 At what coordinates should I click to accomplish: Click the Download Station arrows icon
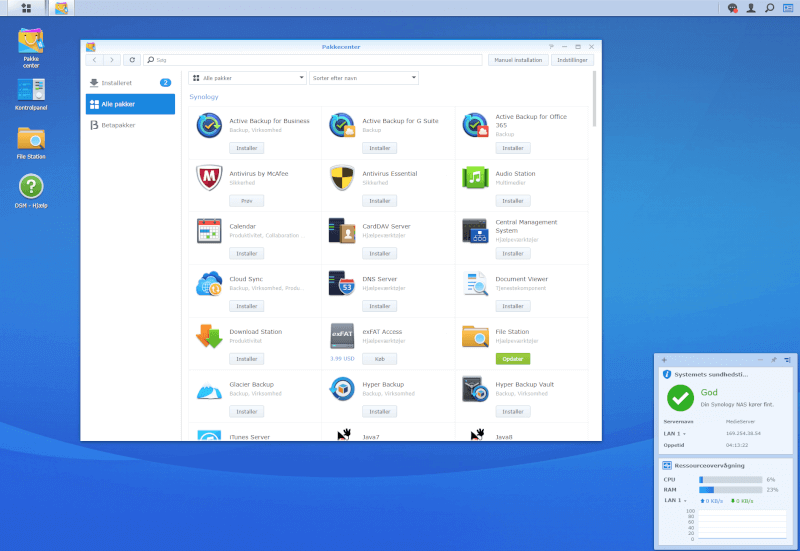click(x=209, y=336)
